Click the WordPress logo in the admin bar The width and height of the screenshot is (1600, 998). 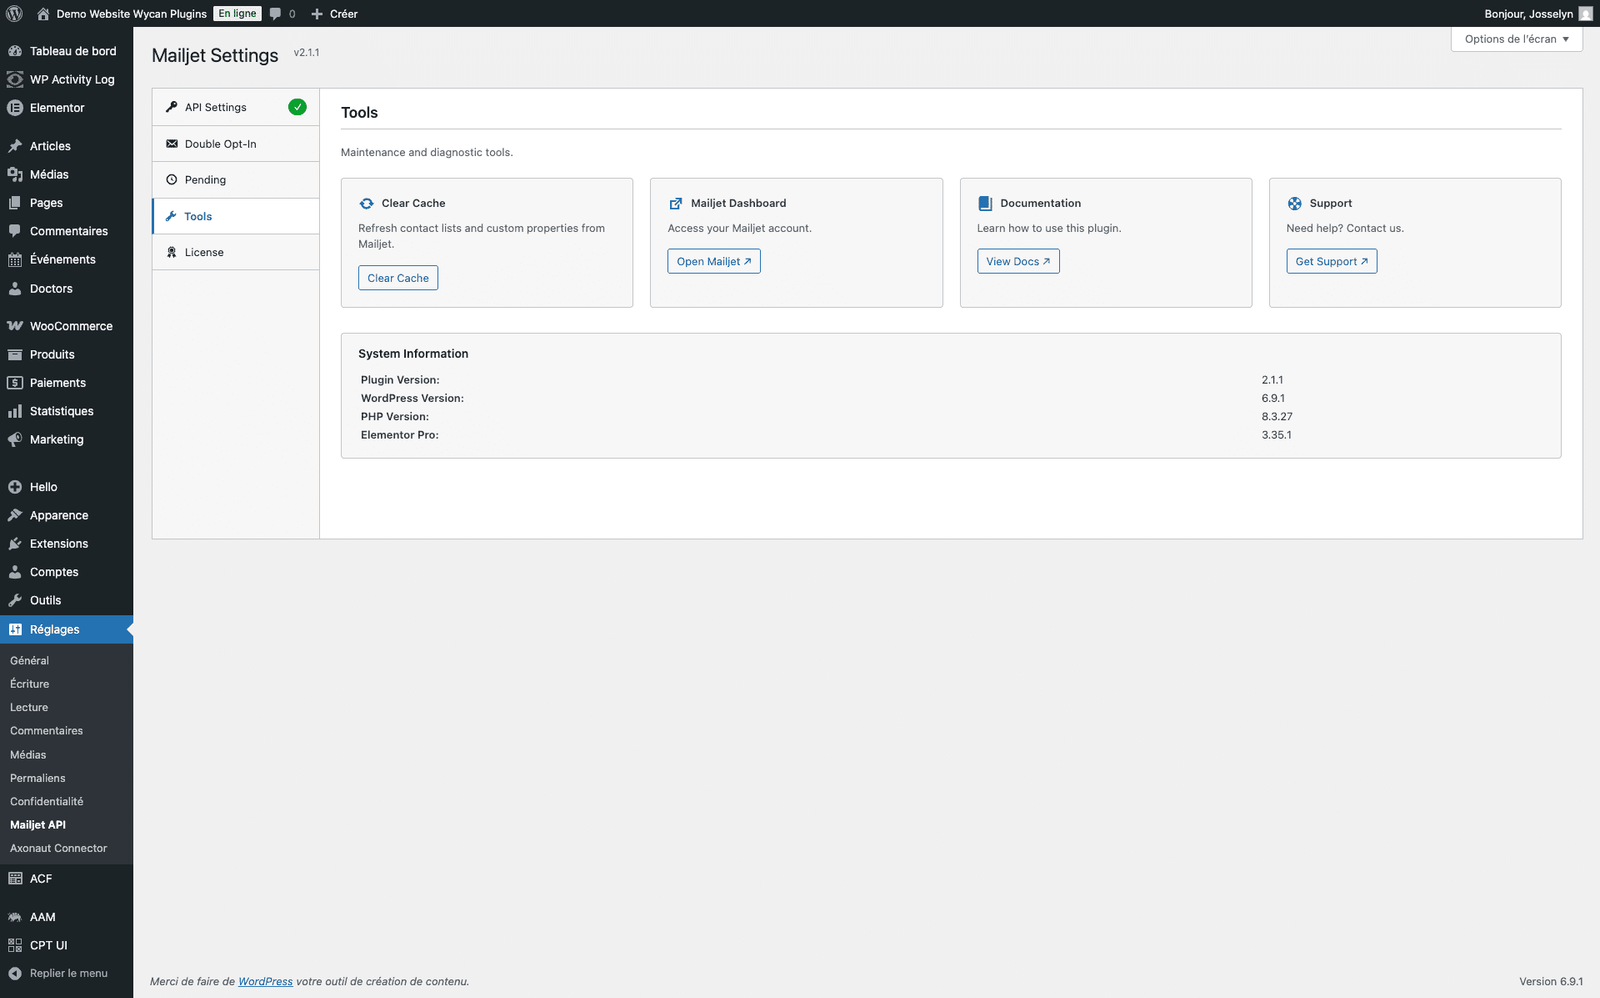[x=14, y=13]
